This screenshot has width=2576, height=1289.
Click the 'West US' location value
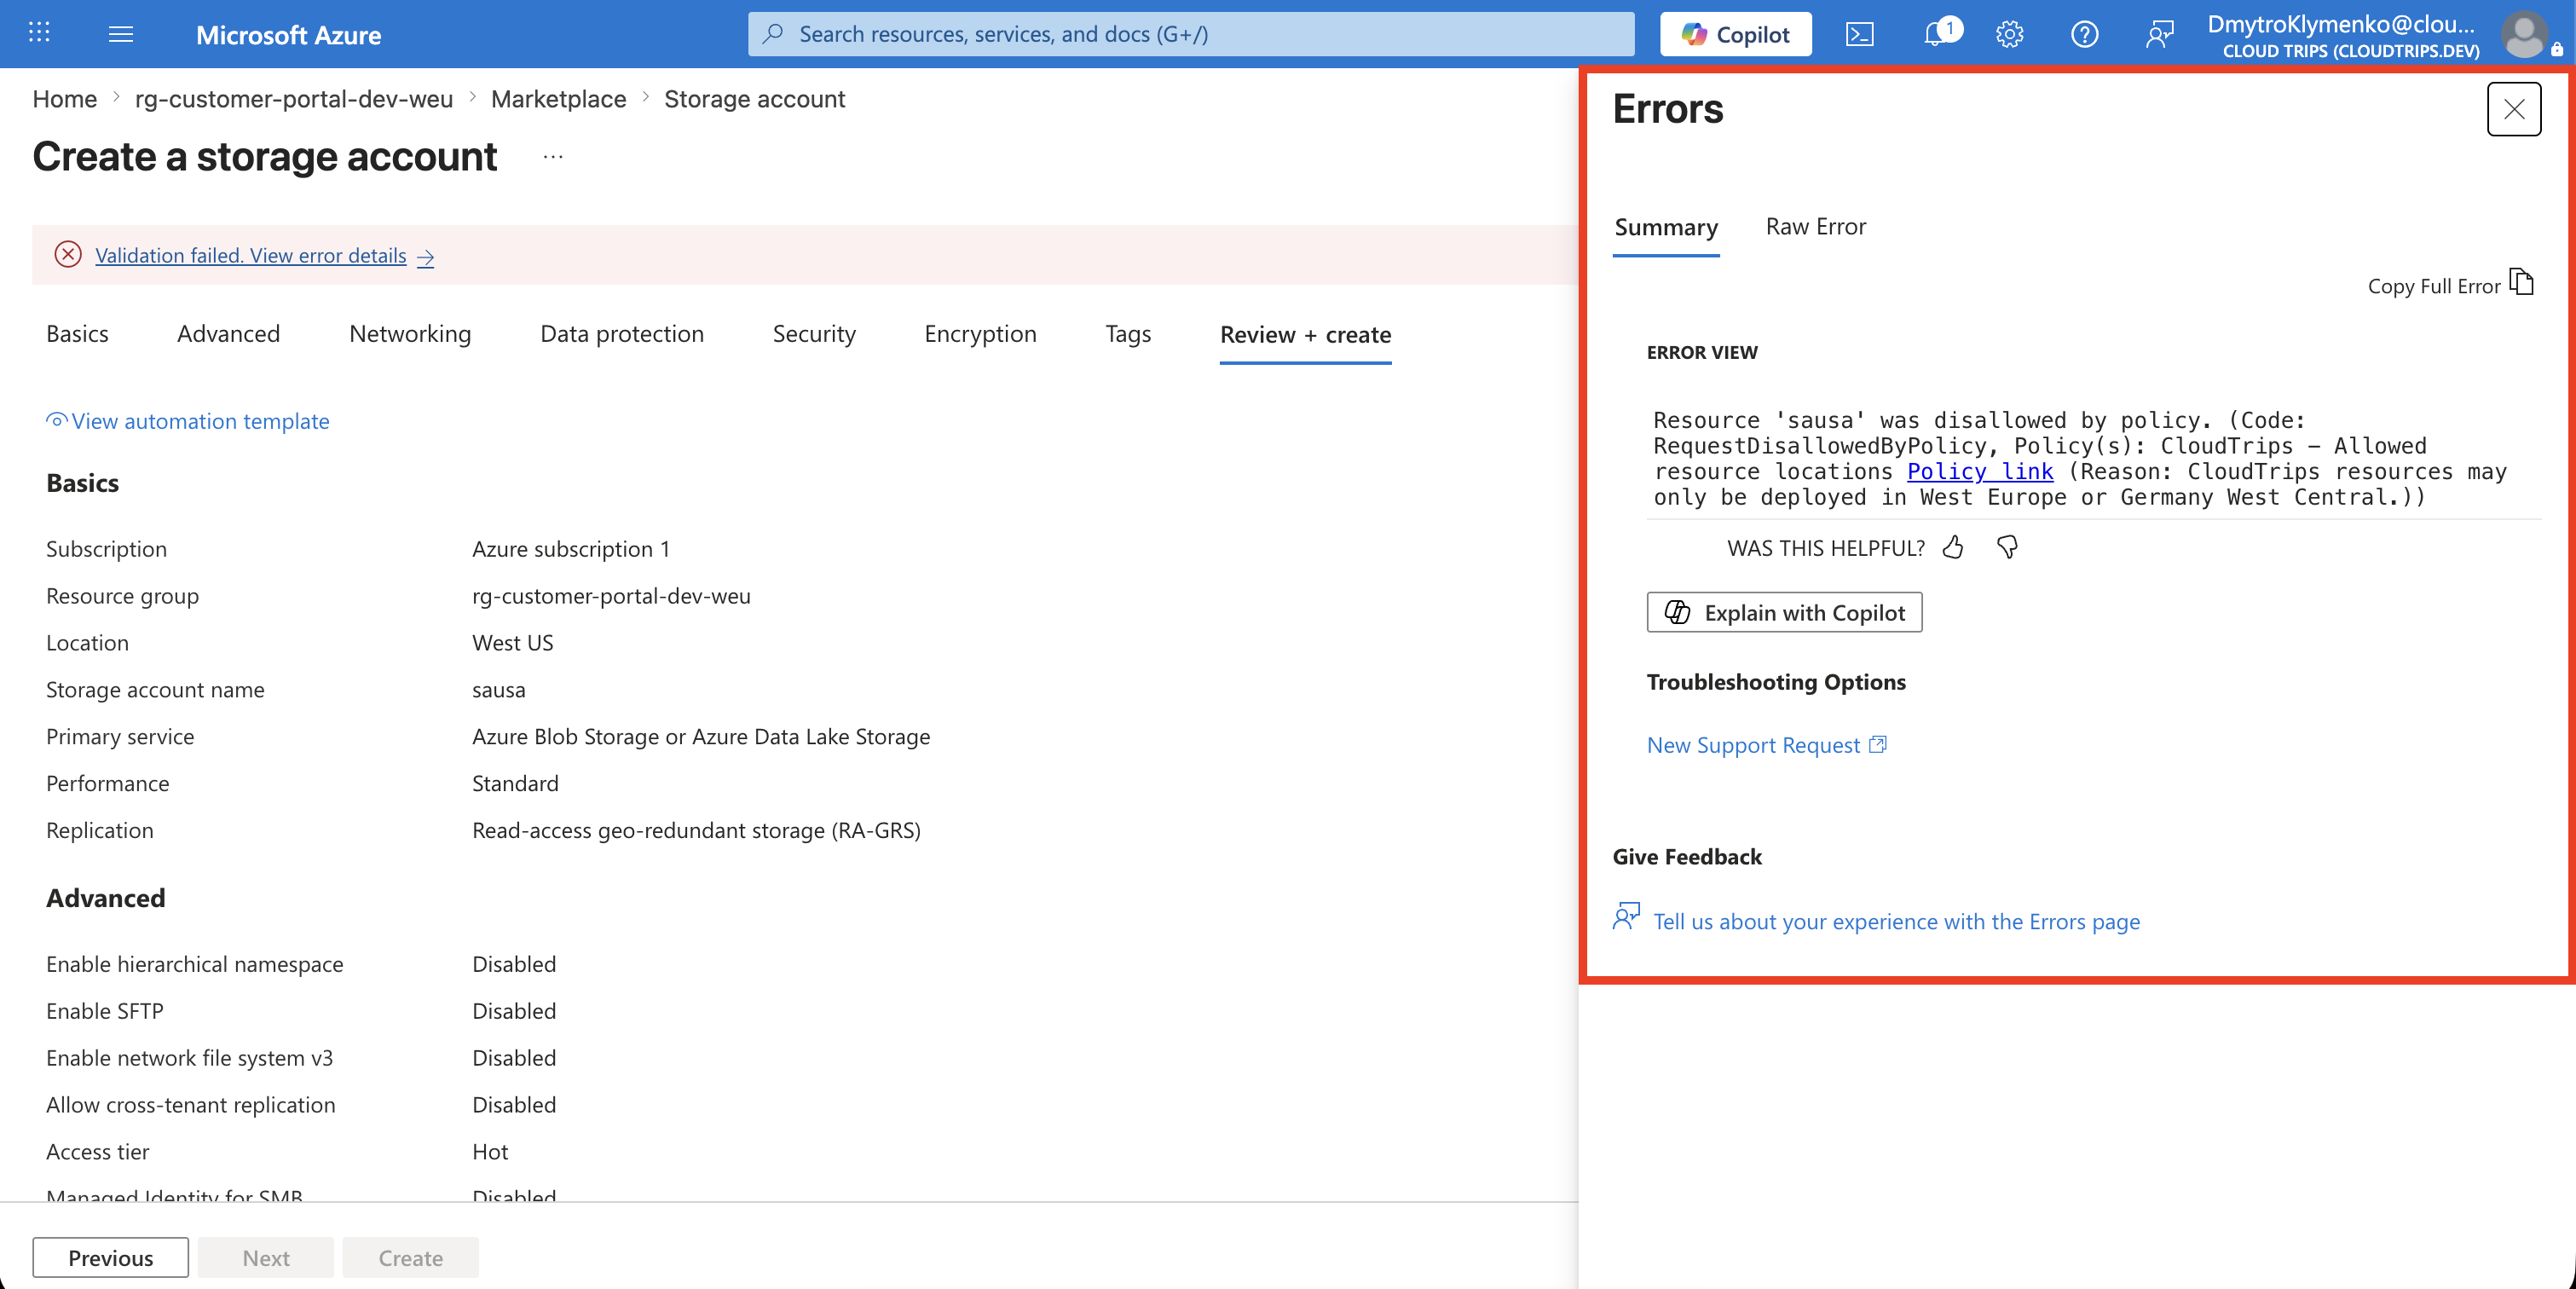coord(513,643)
